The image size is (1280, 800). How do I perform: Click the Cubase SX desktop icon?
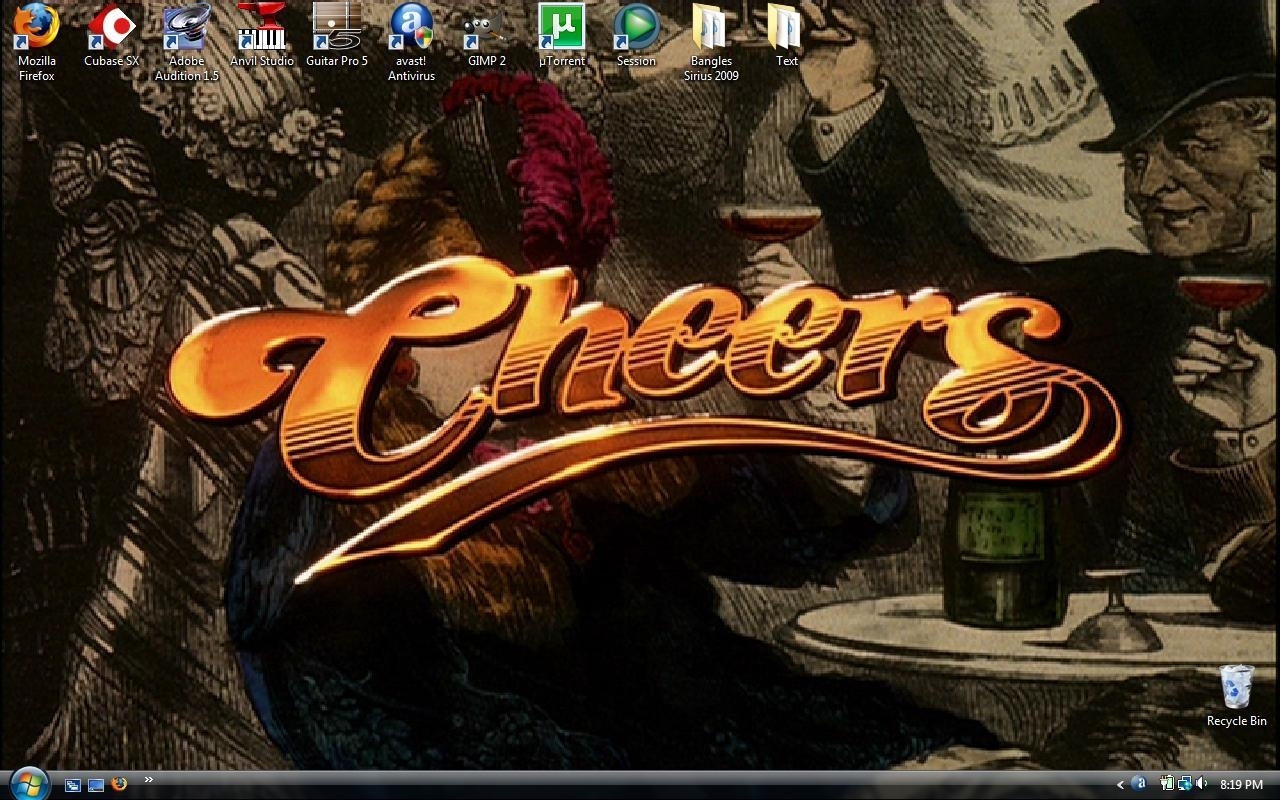[x=111, y=28]
